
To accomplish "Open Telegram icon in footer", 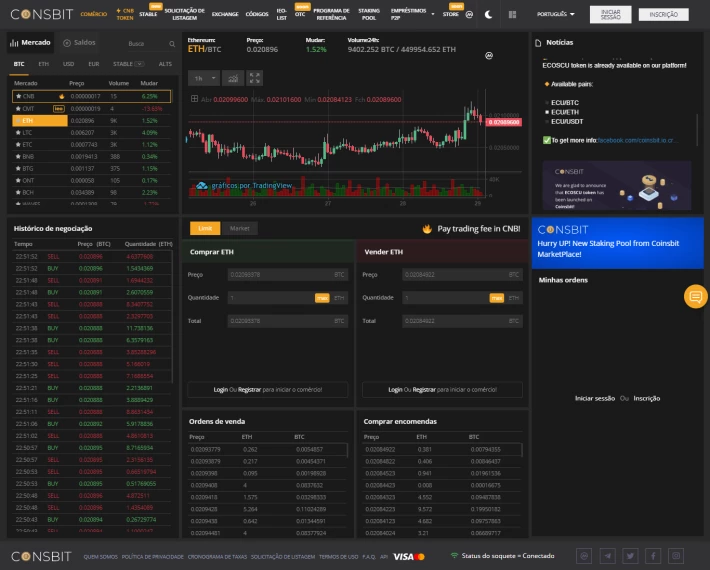I will click(x=608, y=556).
